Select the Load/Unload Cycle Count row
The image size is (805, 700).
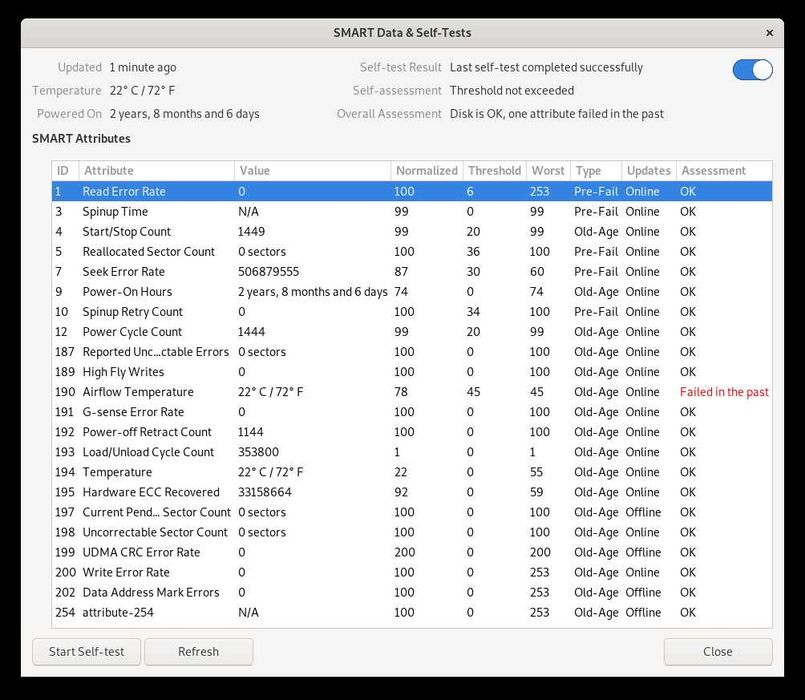pyautogui.click(x=412, y=452)
